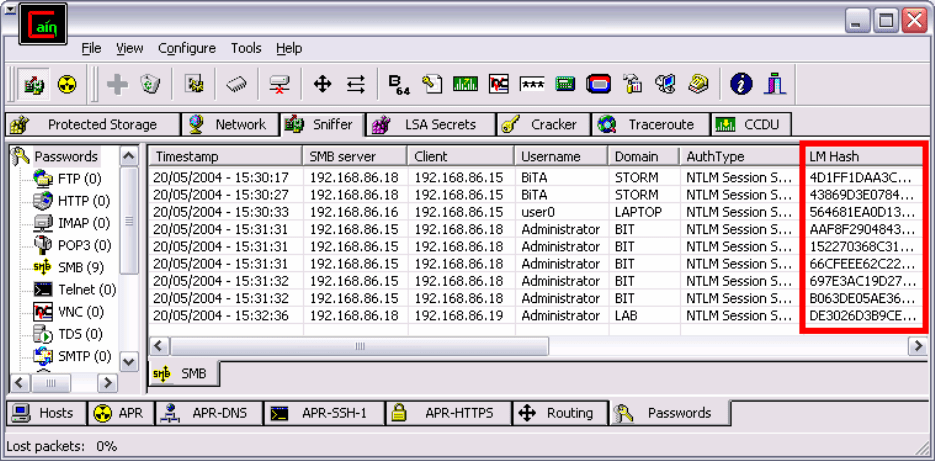Sort by the Timestamp column header

pos(225,156)
